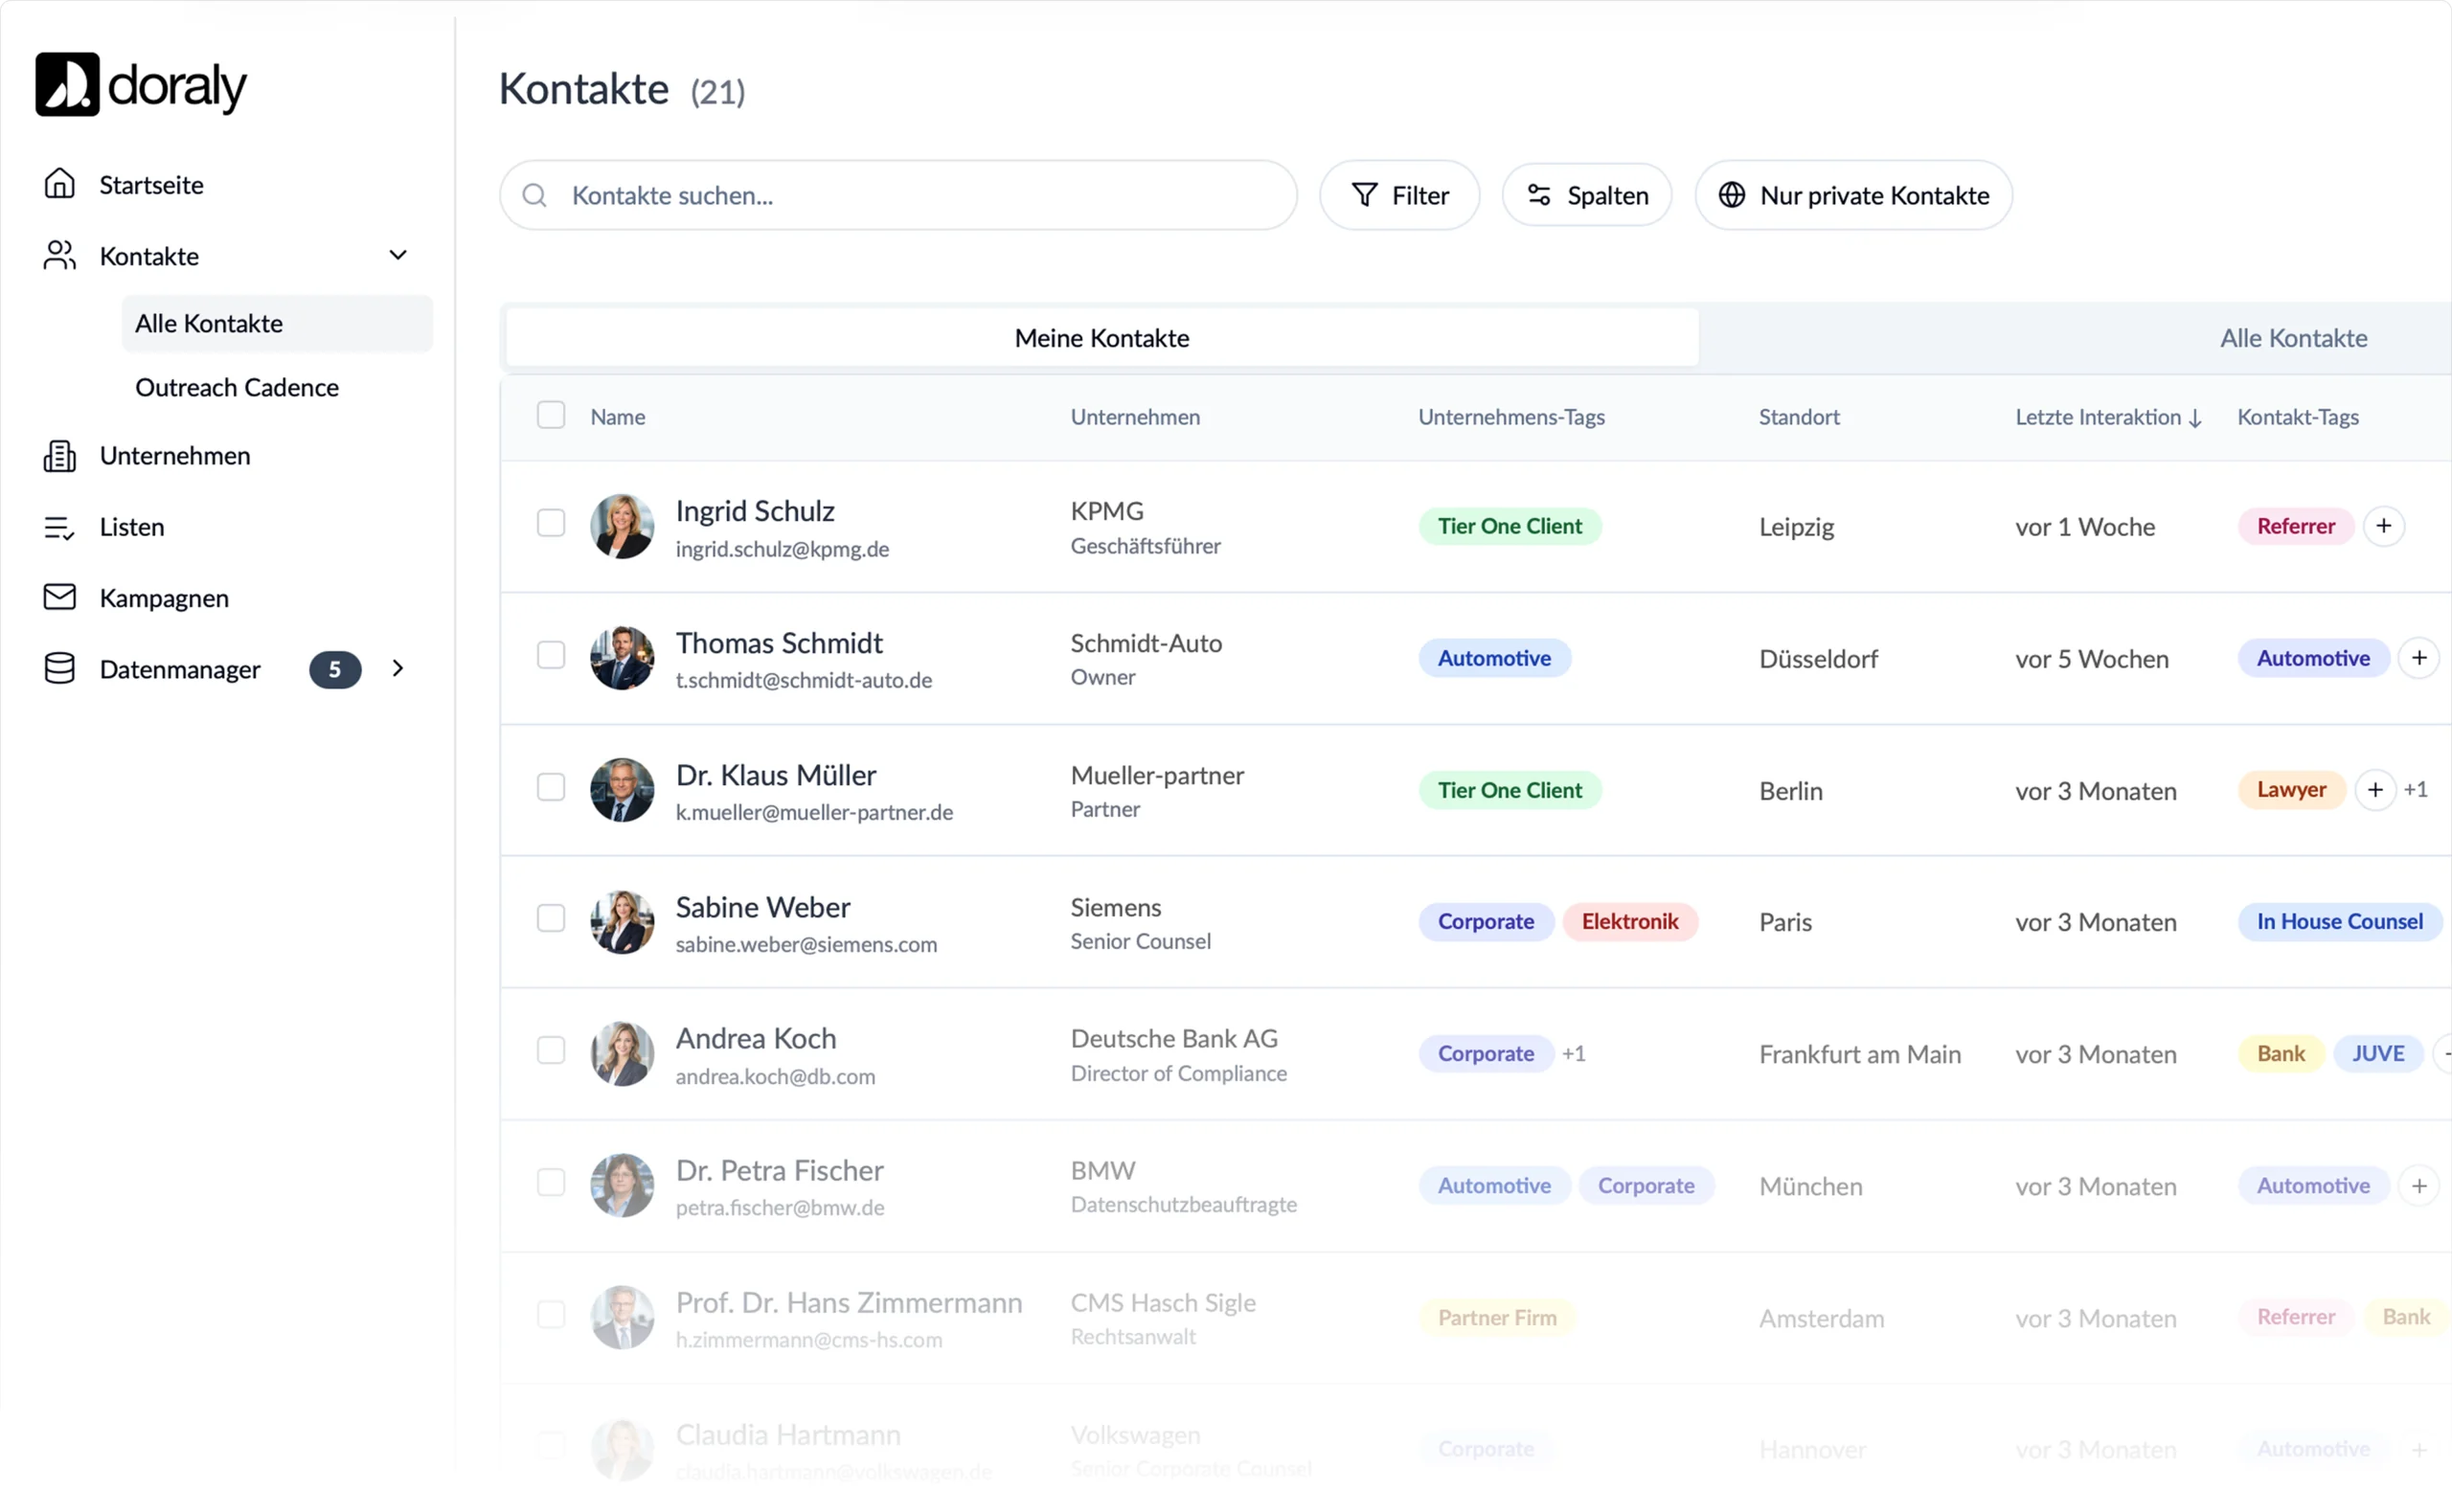The image size is (2452, 1512).
Task: Select Prof. Dr. Hans Zimmermann's checkbox
Action: coord(551,1314)
